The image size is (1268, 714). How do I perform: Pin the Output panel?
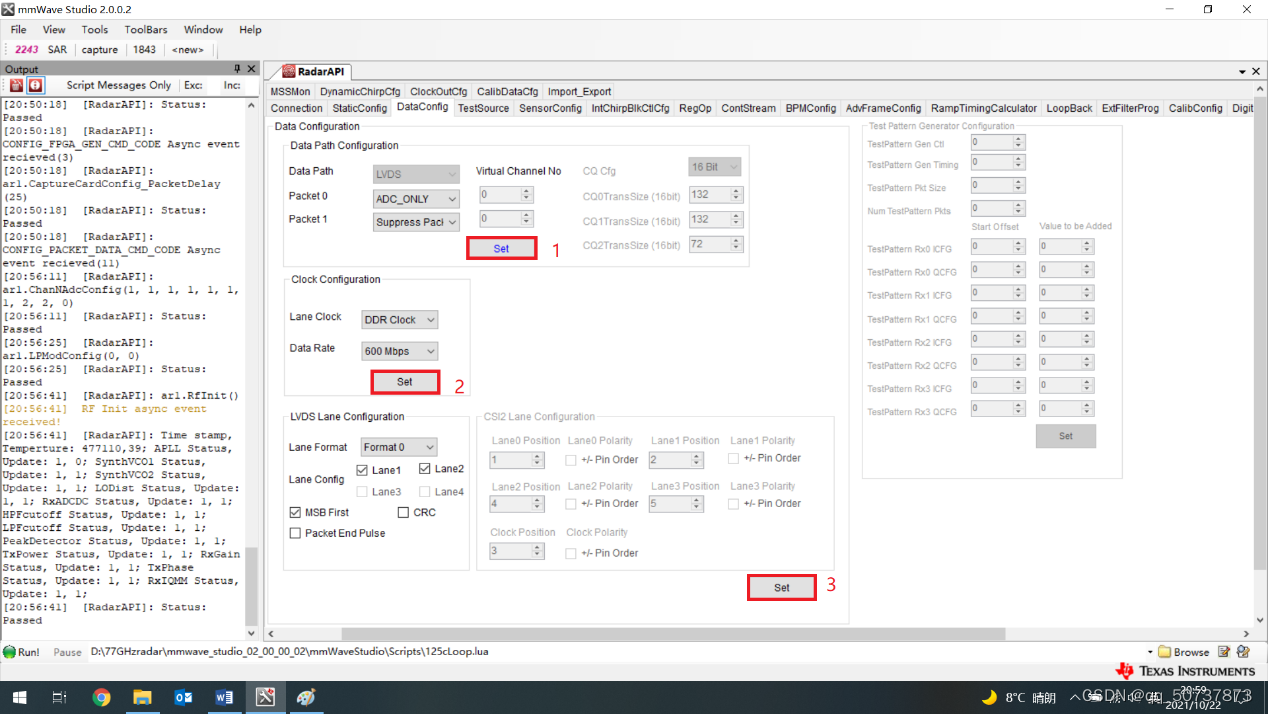238,69
